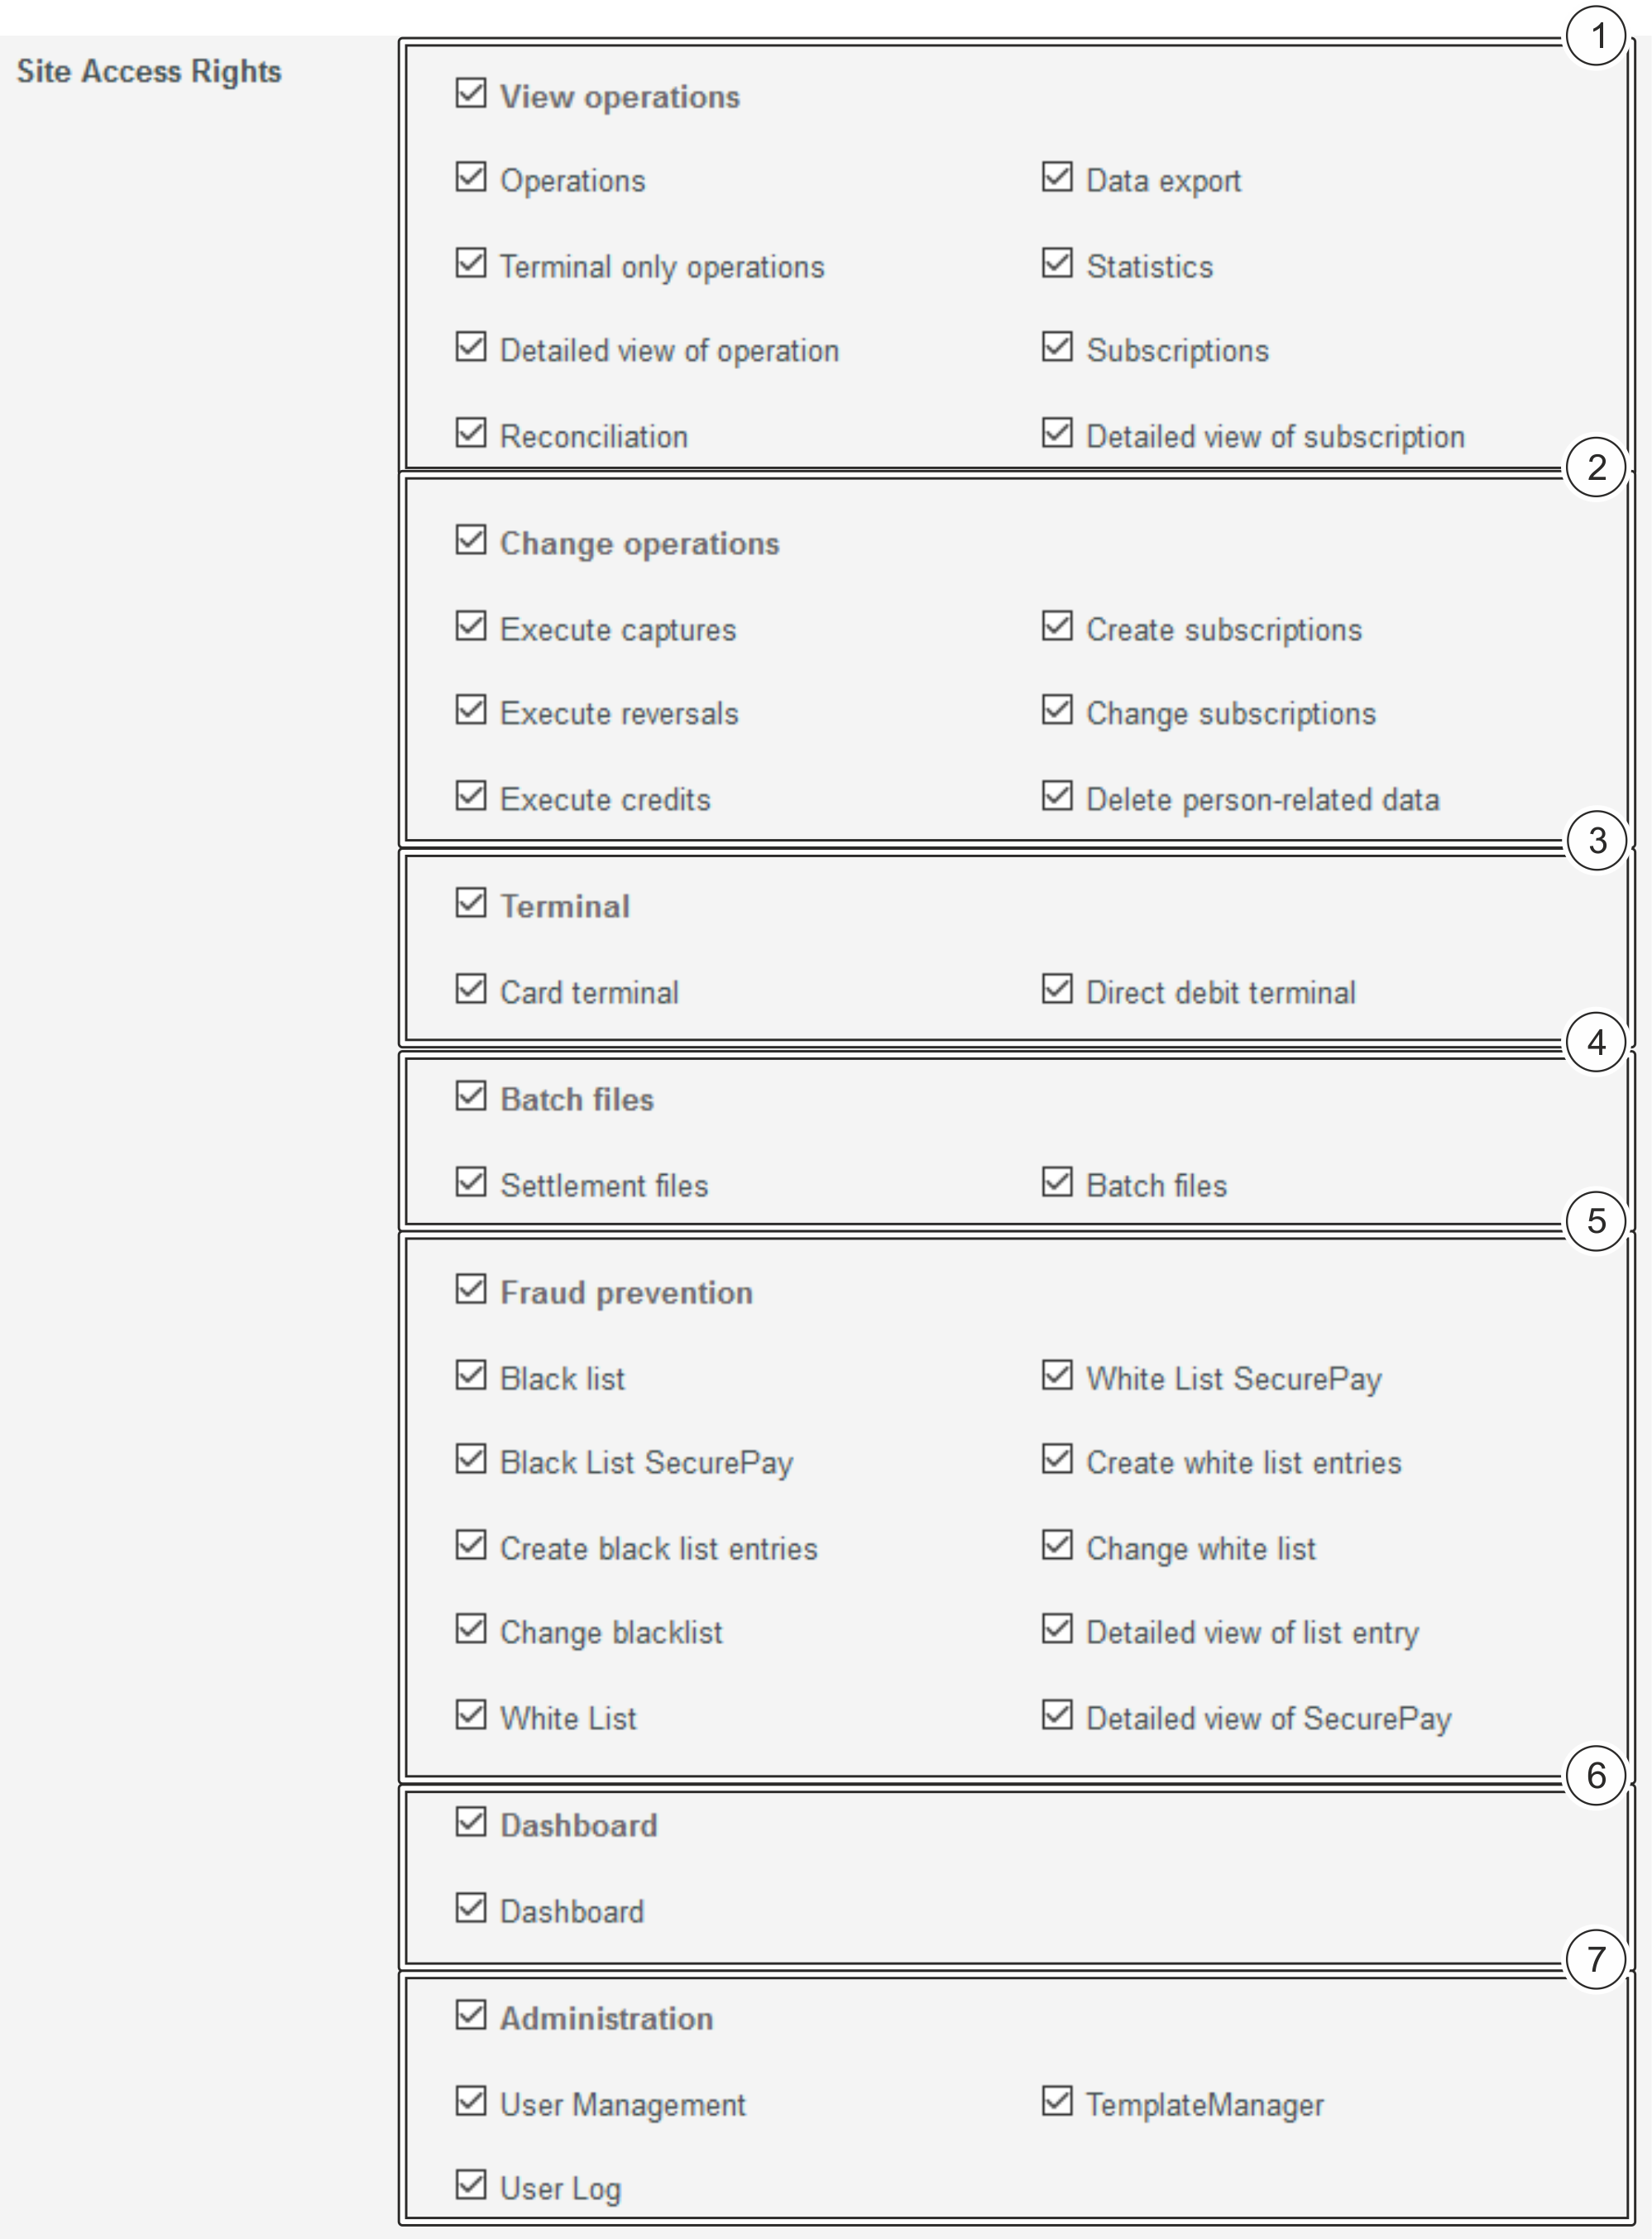The image size is (1652, 2239).
Task: Uncheck the Fraud prevention group checkbox
Action: [x=470, y=1290]
